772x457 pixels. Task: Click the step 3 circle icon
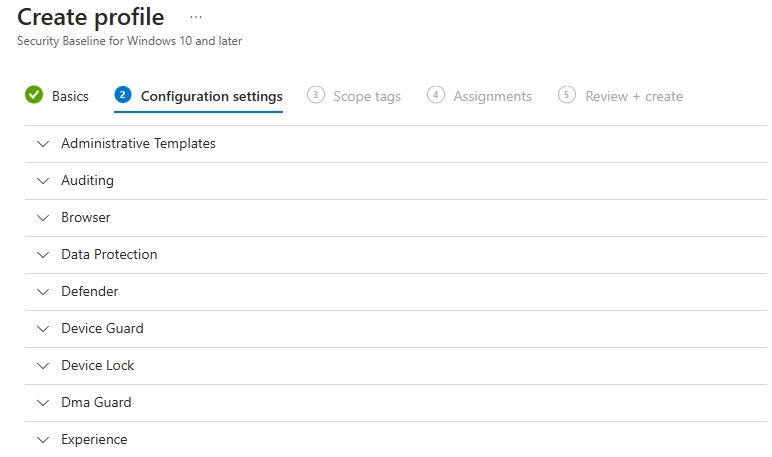coord(316,96)
